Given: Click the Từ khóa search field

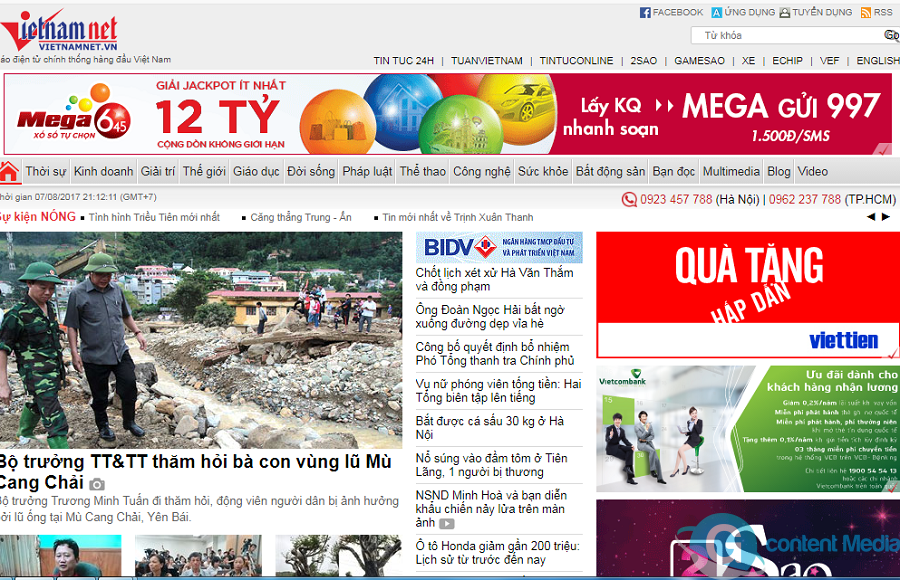Looking at the screenshot, I should point(788,35).
